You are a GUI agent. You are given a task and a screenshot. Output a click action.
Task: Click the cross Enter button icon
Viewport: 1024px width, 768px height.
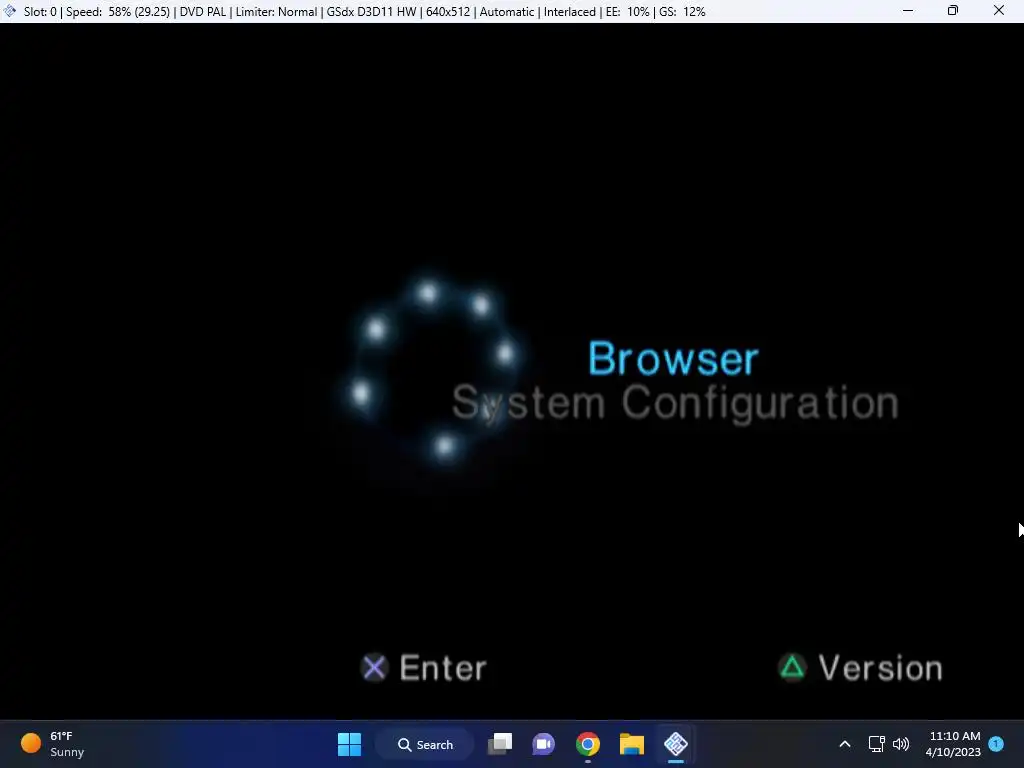coord(374,667)
